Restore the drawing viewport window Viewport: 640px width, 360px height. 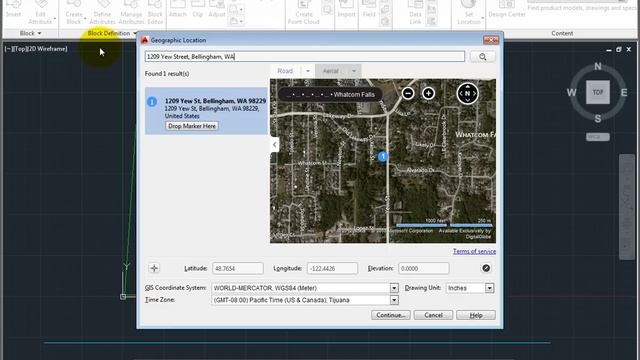click(x=619, y=49)
